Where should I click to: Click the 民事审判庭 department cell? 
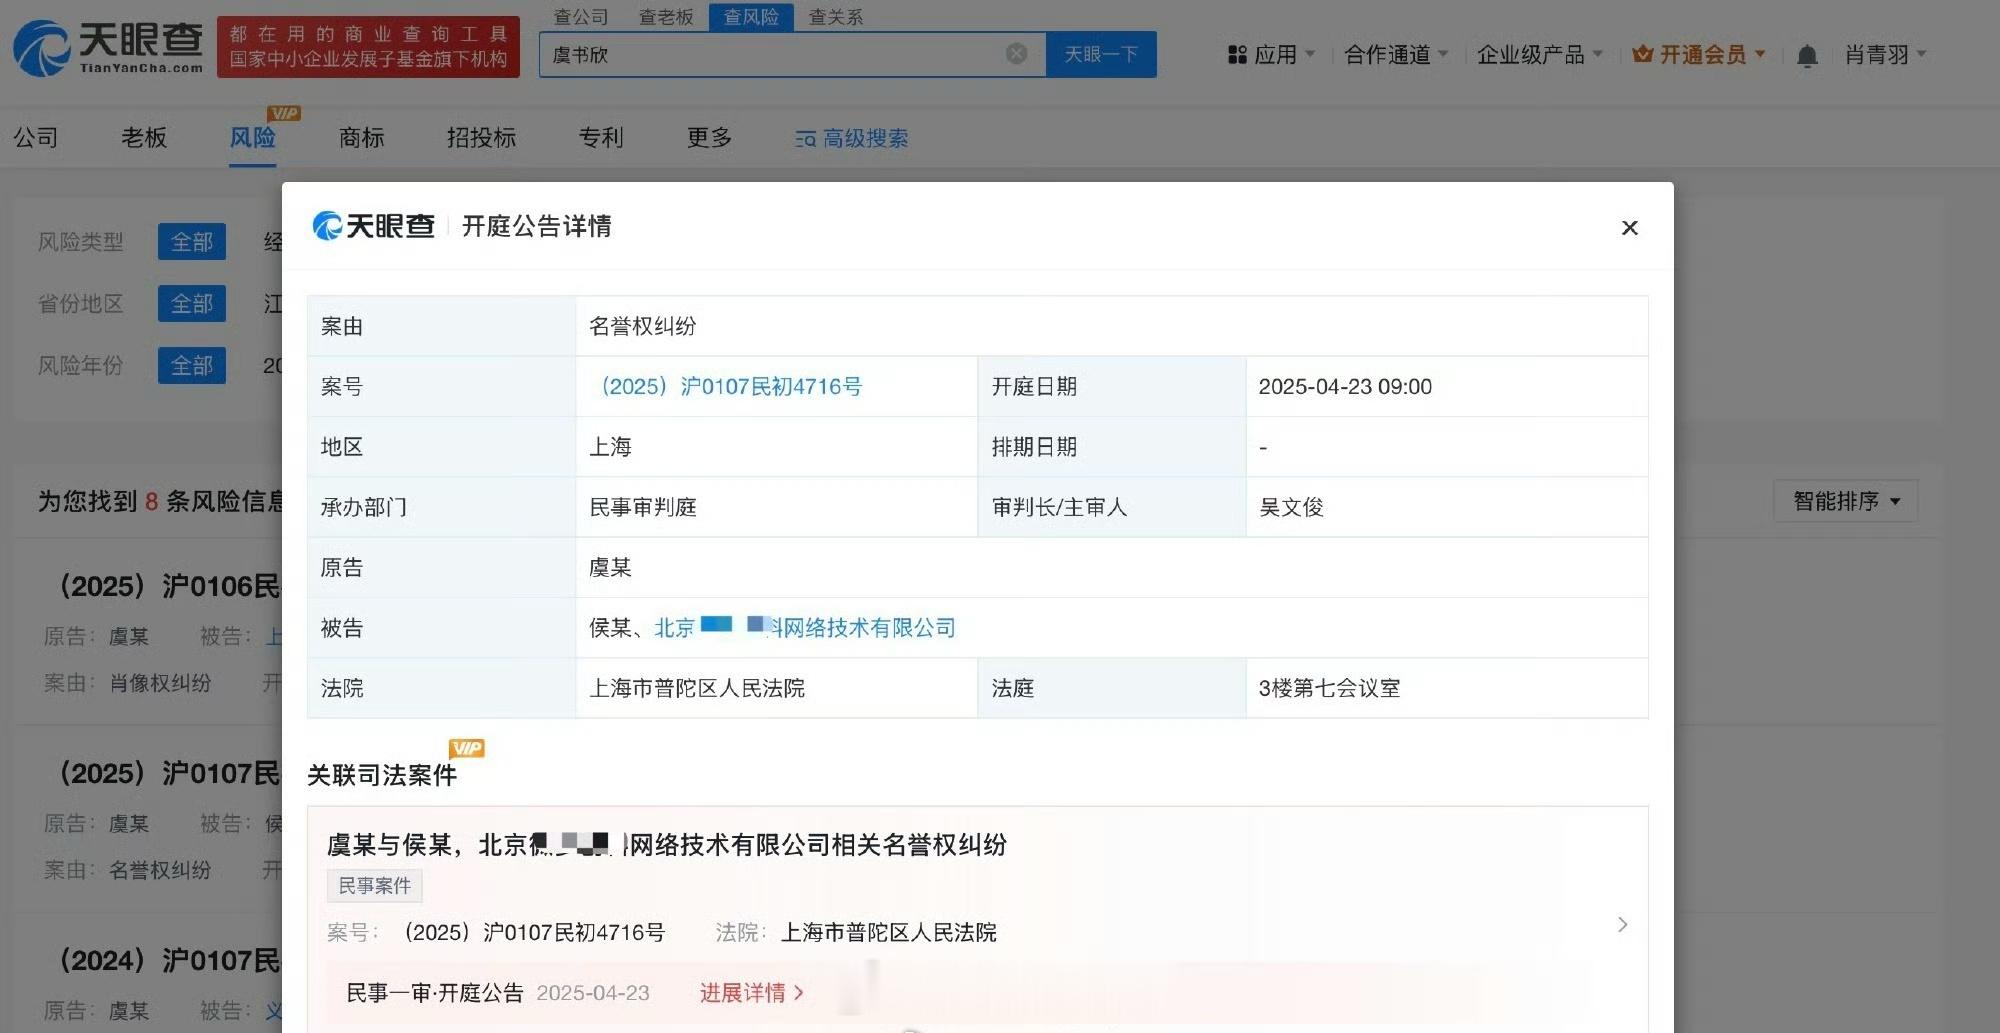click(643, 508)
